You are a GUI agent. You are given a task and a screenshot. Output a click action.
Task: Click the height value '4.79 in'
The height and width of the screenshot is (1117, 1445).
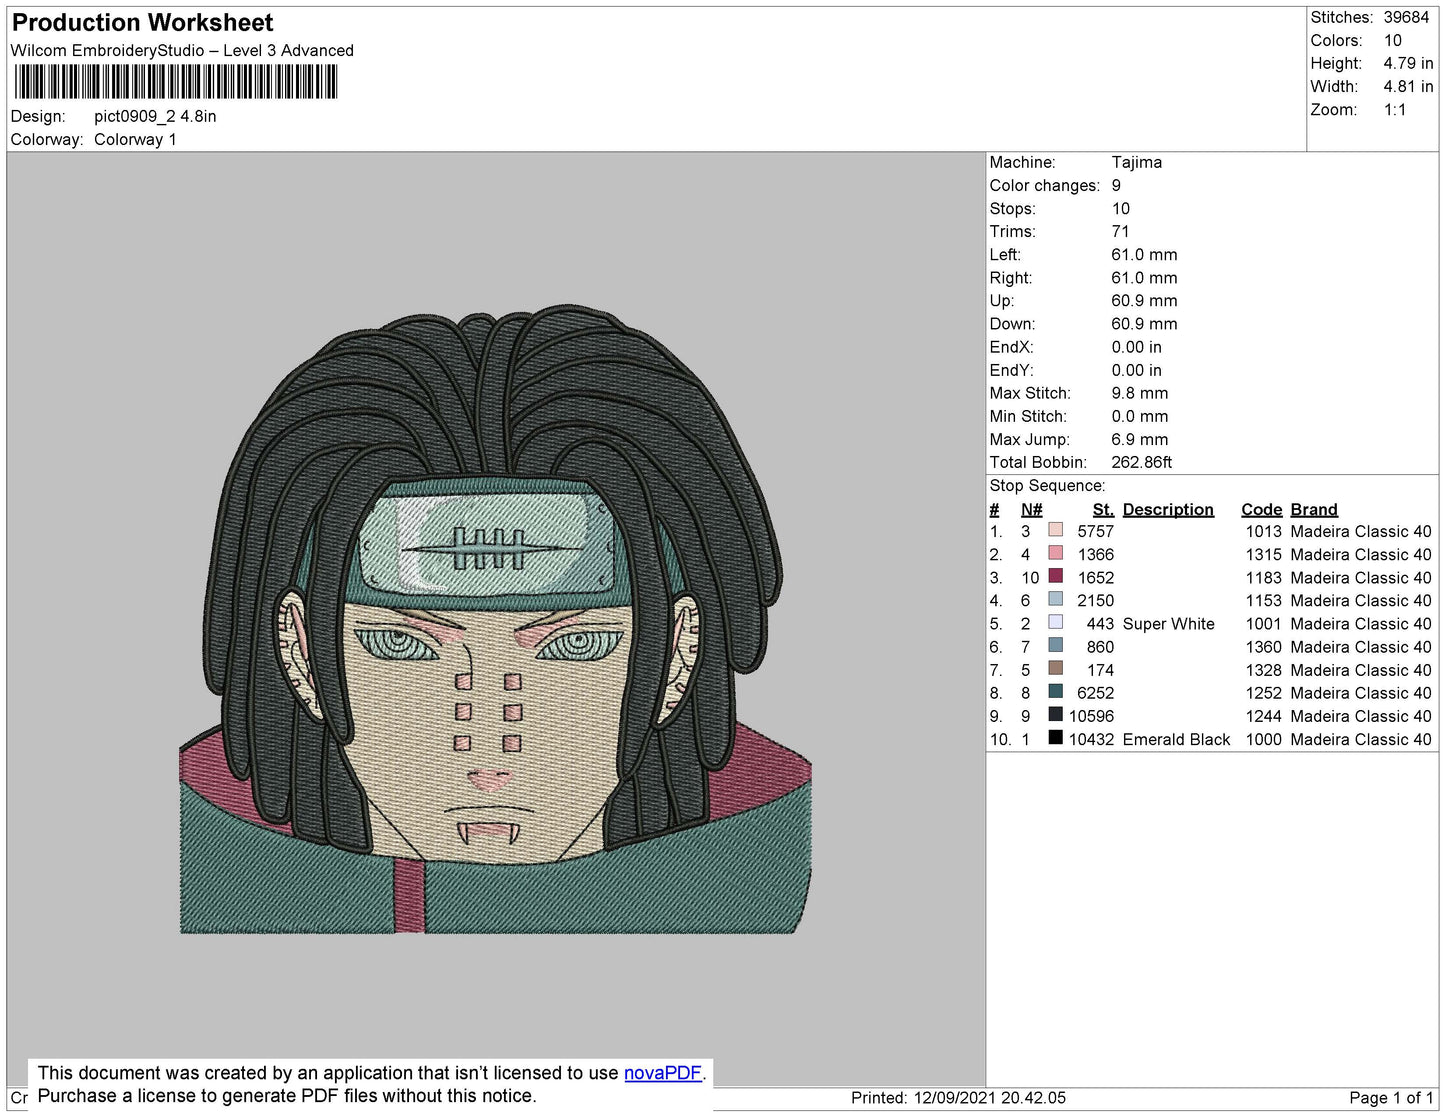point(1408,63)
